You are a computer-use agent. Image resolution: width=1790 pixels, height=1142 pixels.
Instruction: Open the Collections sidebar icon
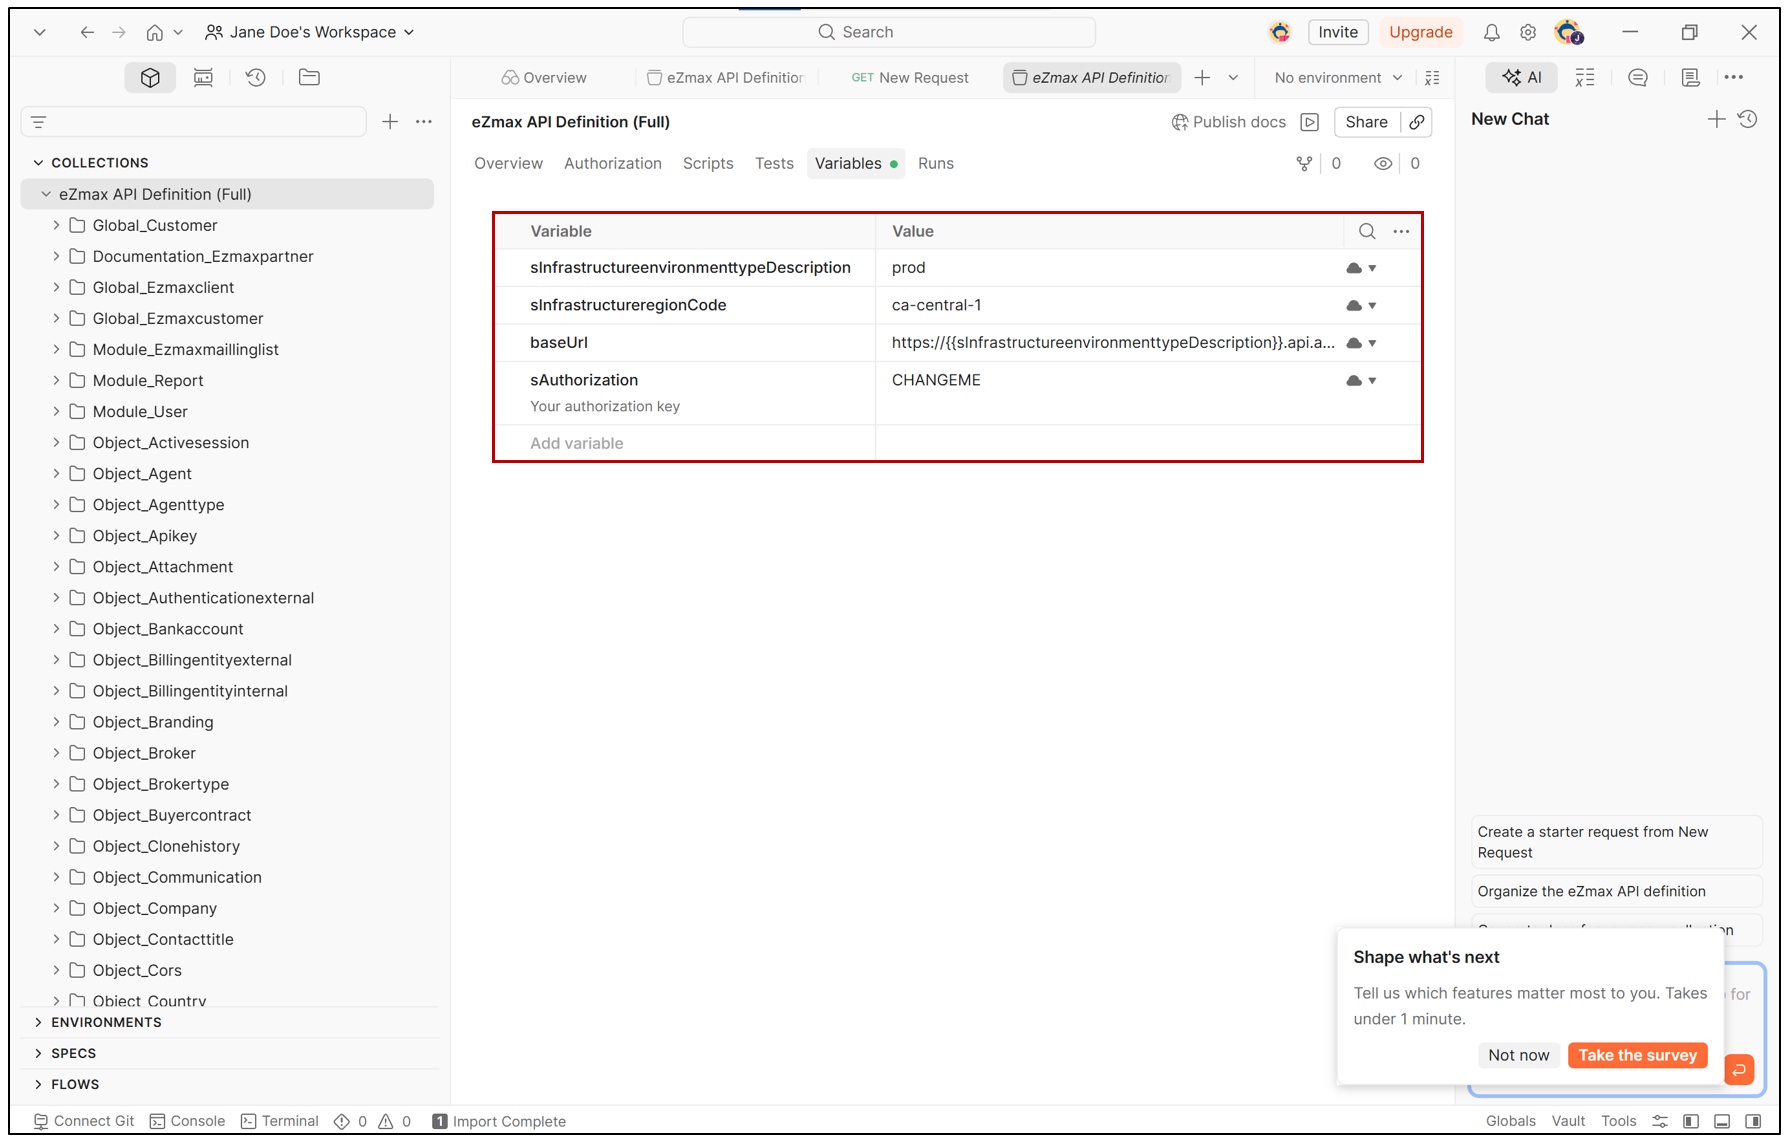point(150,77)
